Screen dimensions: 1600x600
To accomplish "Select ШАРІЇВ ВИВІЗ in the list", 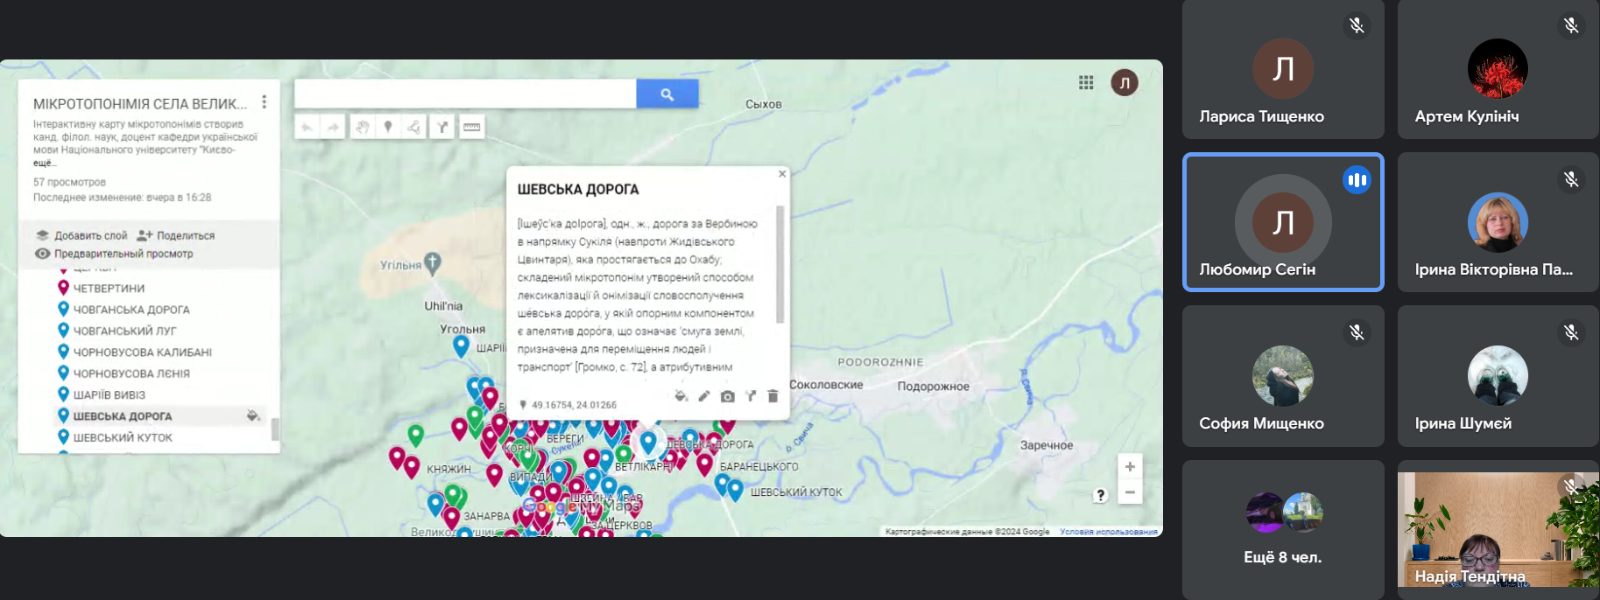I will click(x=109, y=395).
